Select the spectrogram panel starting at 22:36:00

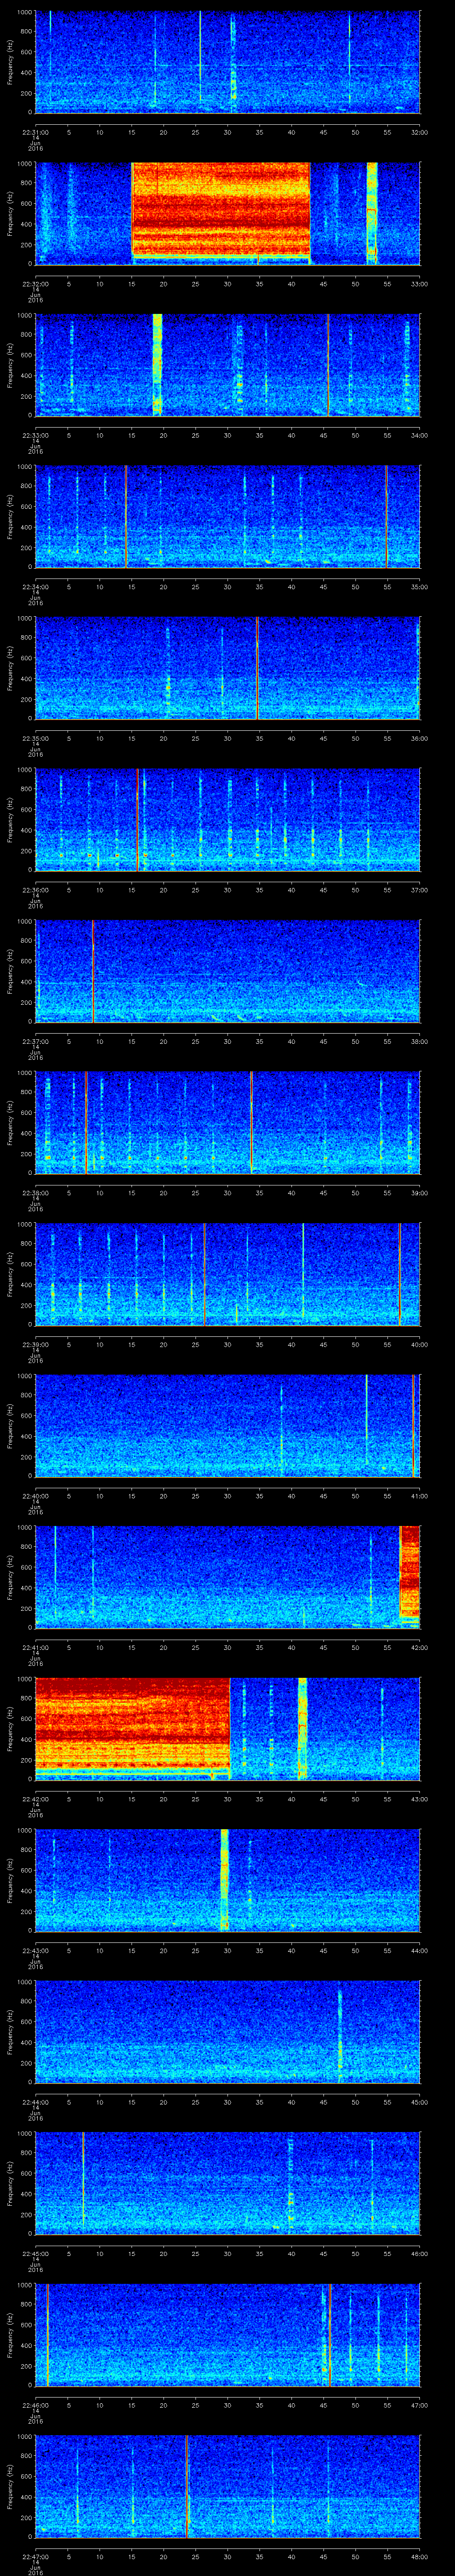(x=228, y=819)
